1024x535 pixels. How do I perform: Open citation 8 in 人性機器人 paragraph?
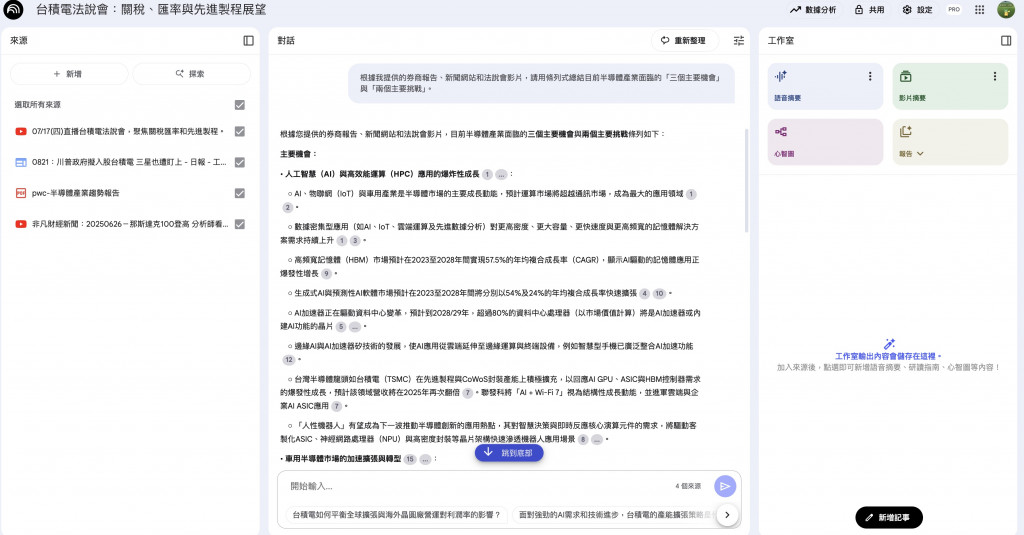point(583,440)
